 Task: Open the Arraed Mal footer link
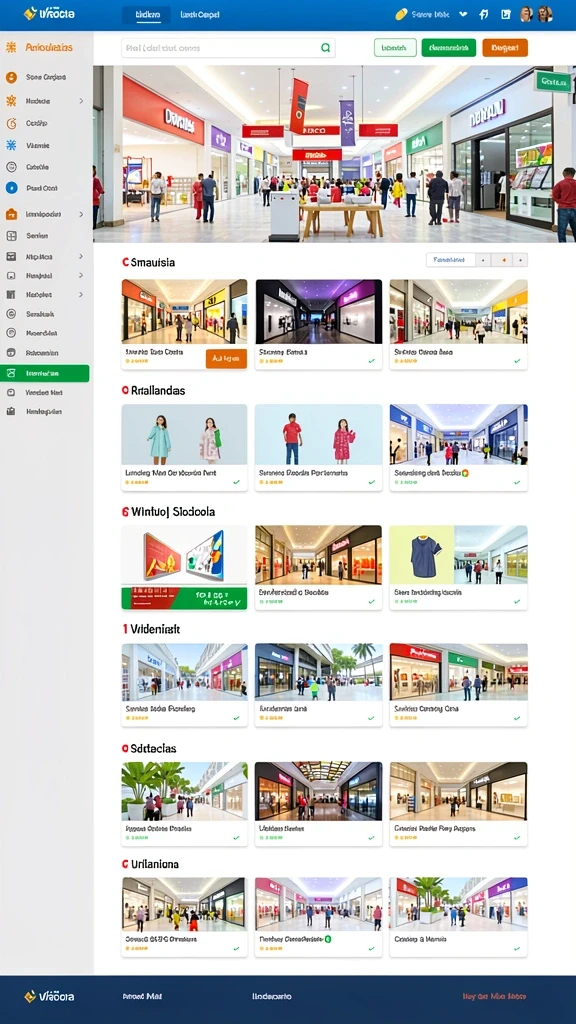click(x=142, y=997)
